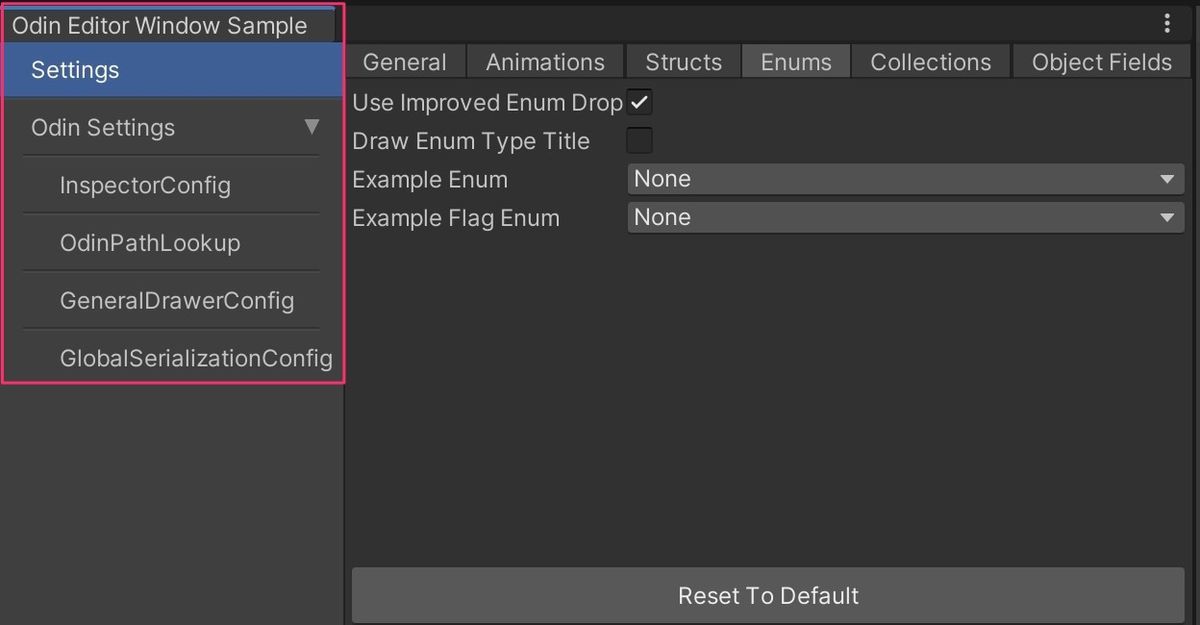The image size is (1200, 625).
Task: Open the window kebab options menu
Action: pos(1167,24)
